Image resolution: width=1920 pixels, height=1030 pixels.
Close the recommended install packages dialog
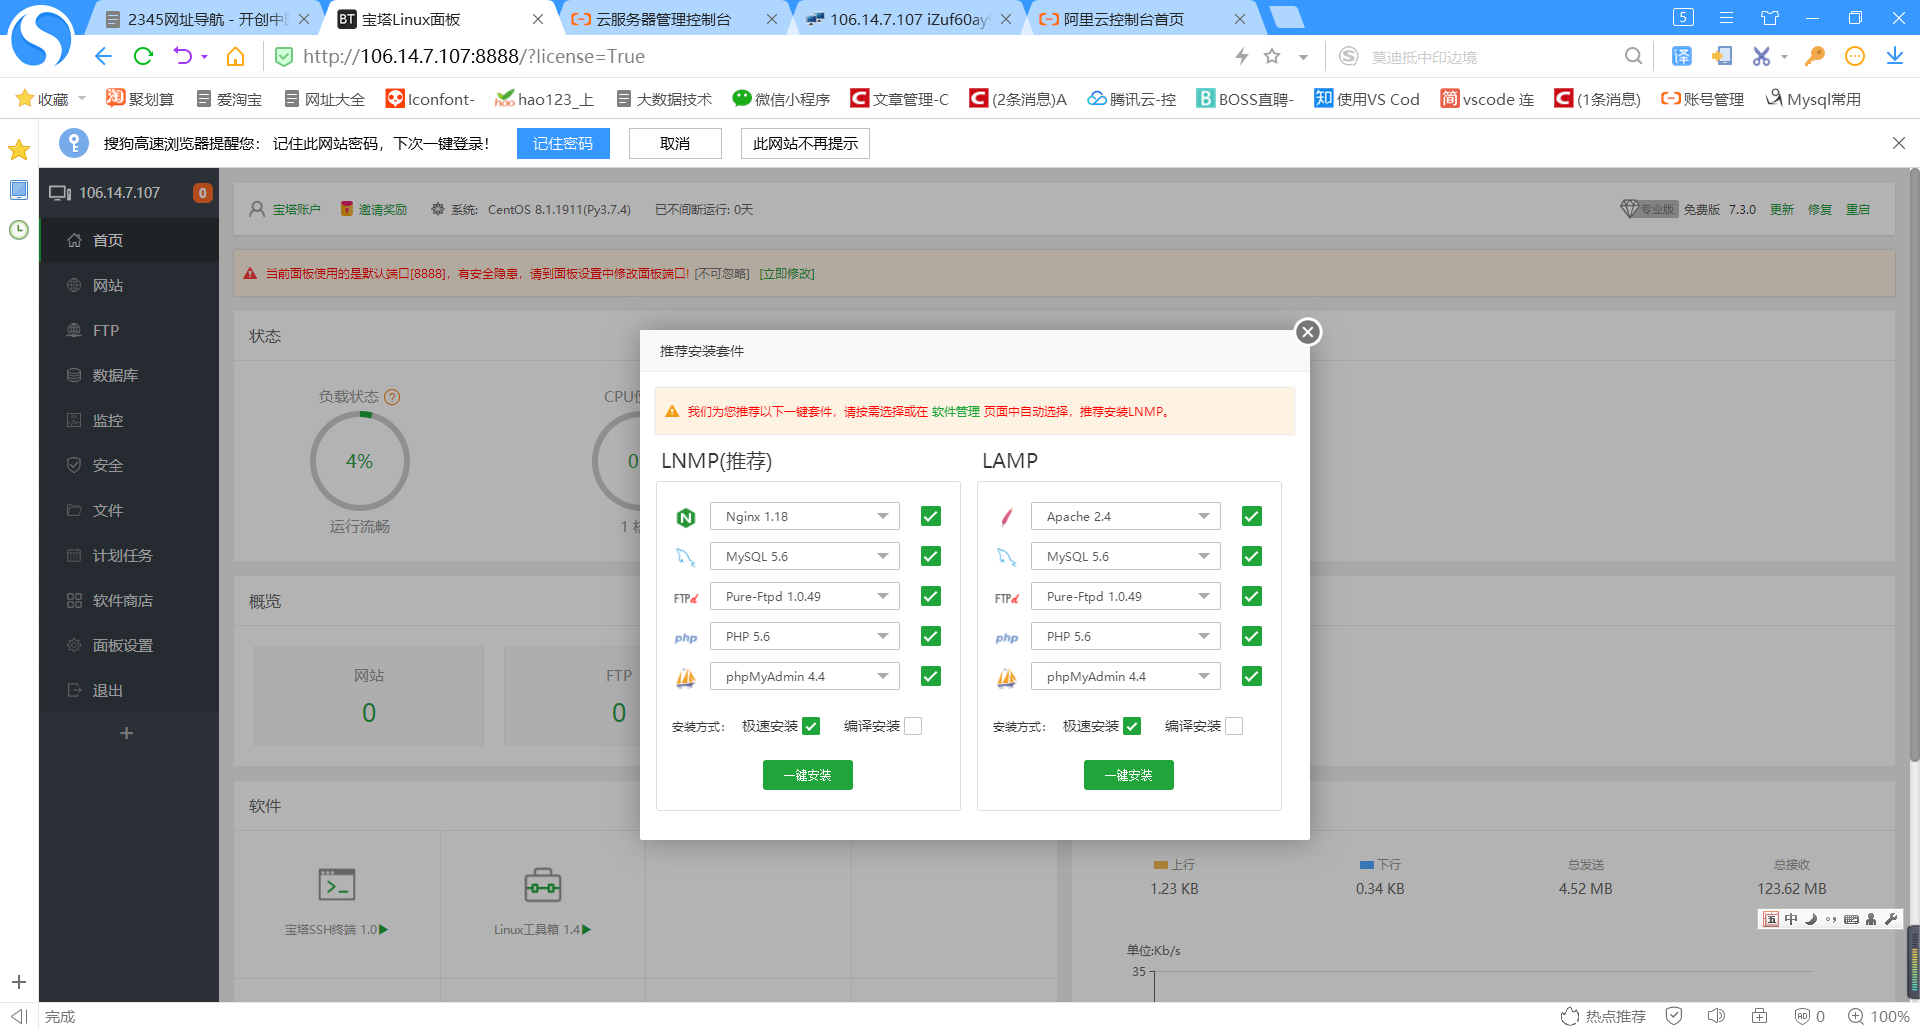(x=1308, y=332)
